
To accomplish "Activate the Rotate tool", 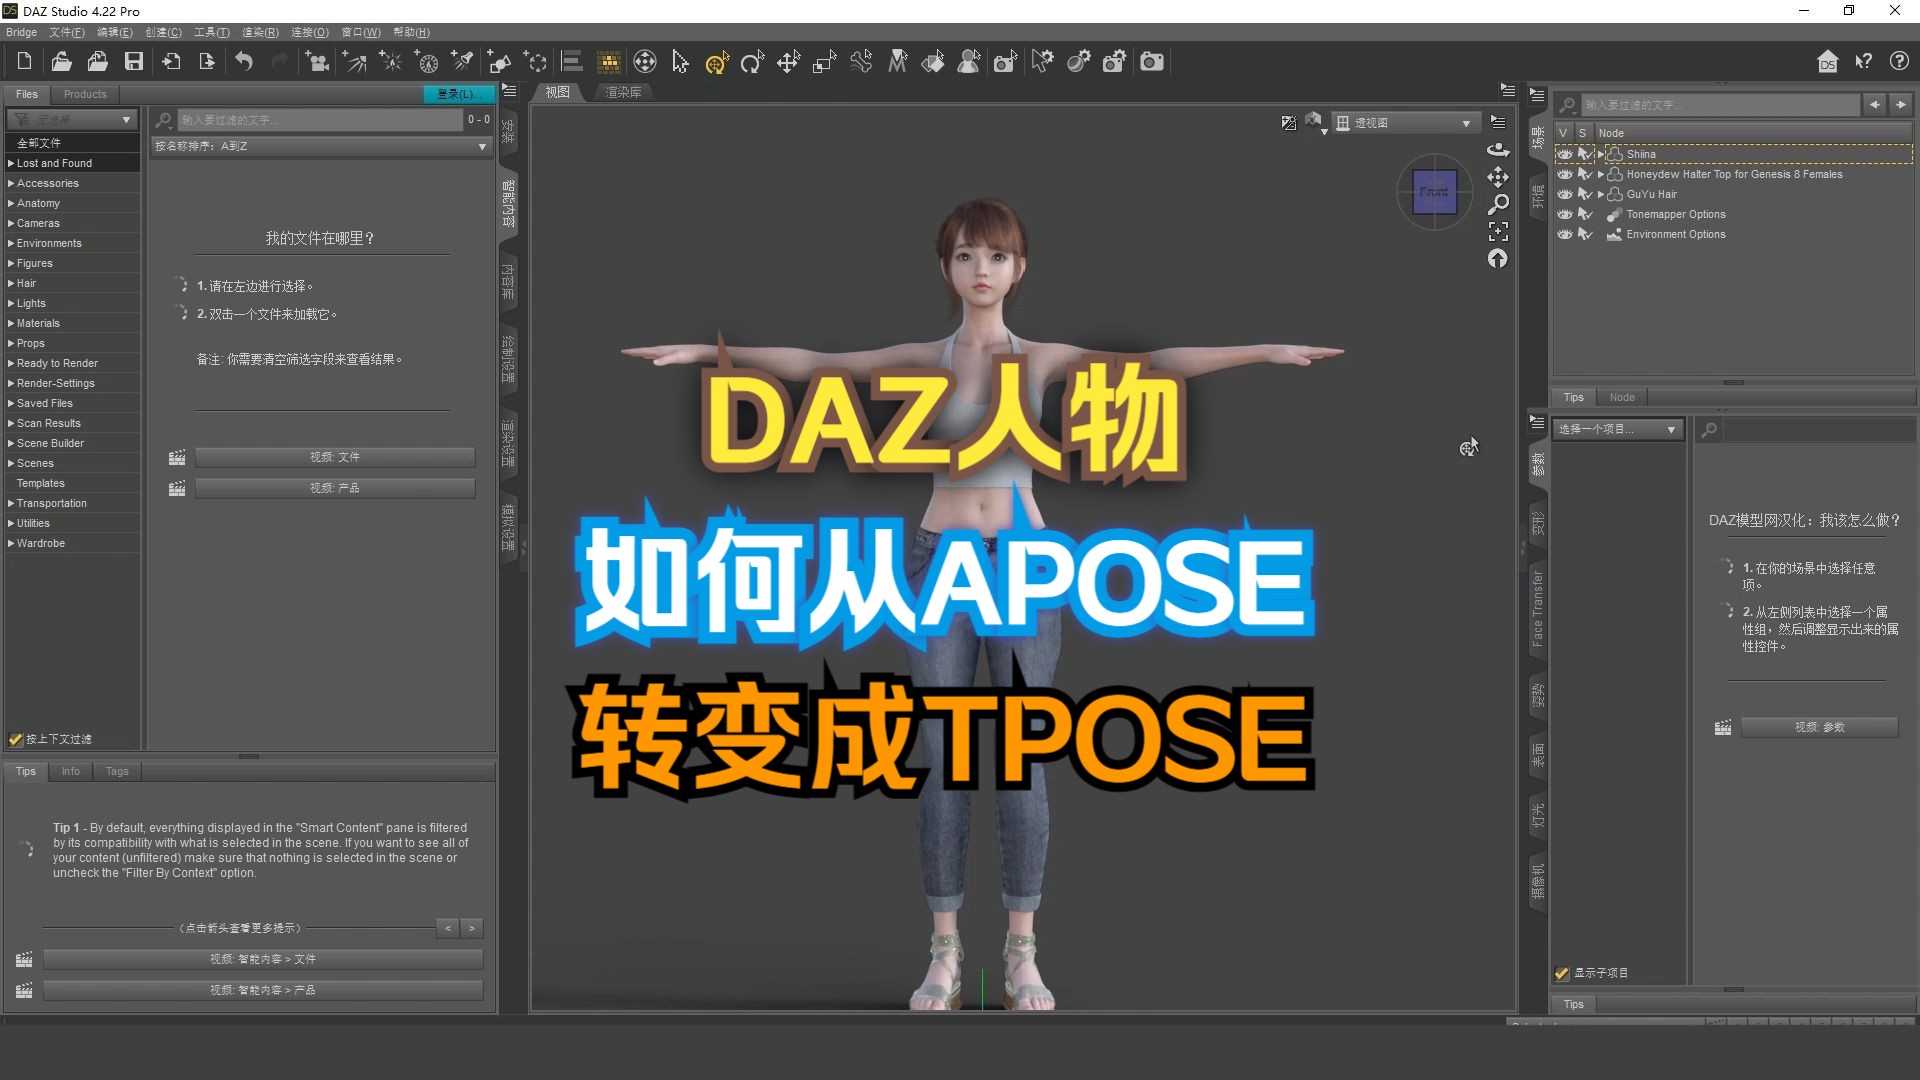I will [x=751, y=61].
